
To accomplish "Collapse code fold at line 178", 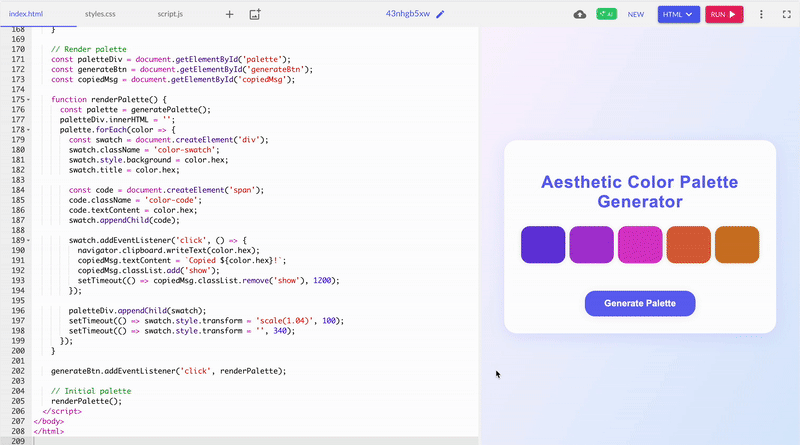I will 28,130.
